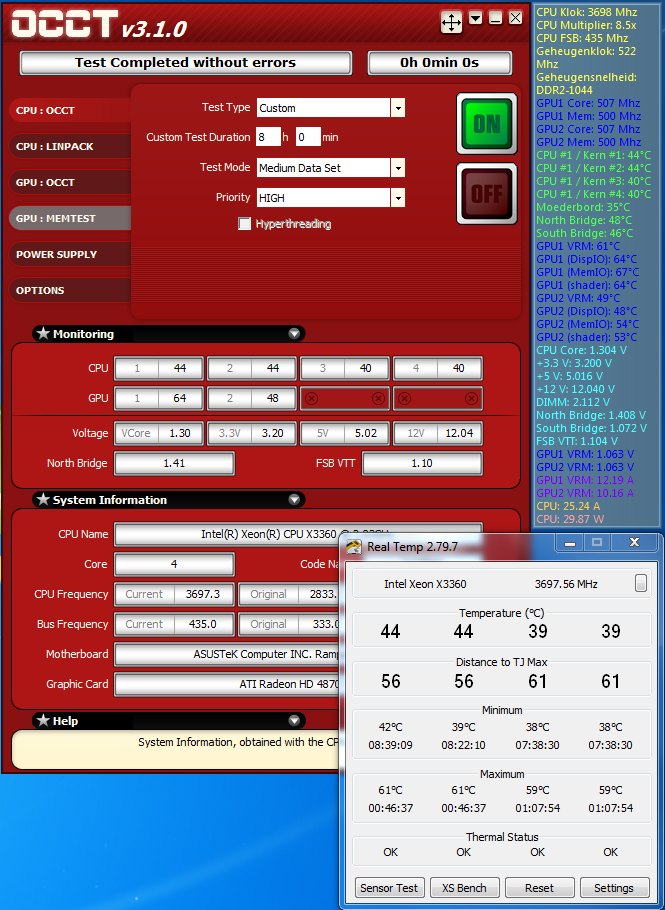Image resolution: width=665 pixels, height=910 pixels.
Task: Click the first Distance to TJ Max value
Action: point(391,681)
